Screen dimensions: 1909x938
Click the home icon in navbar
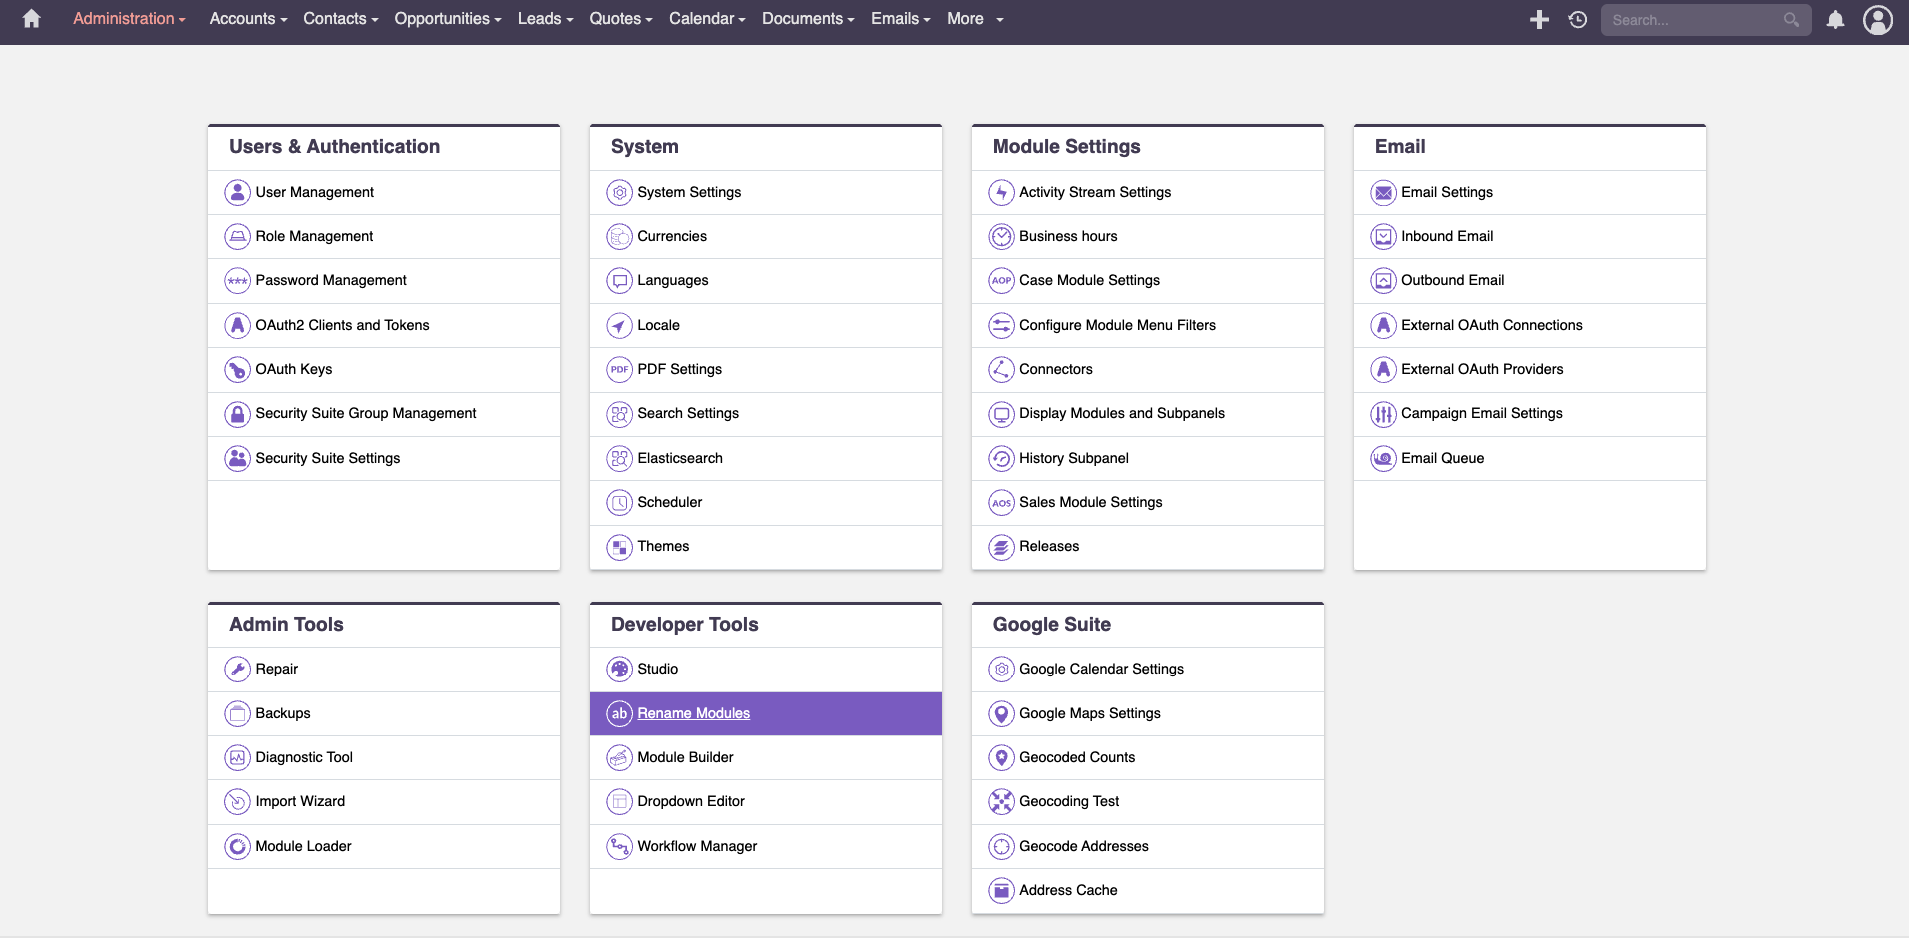[31, 19]
